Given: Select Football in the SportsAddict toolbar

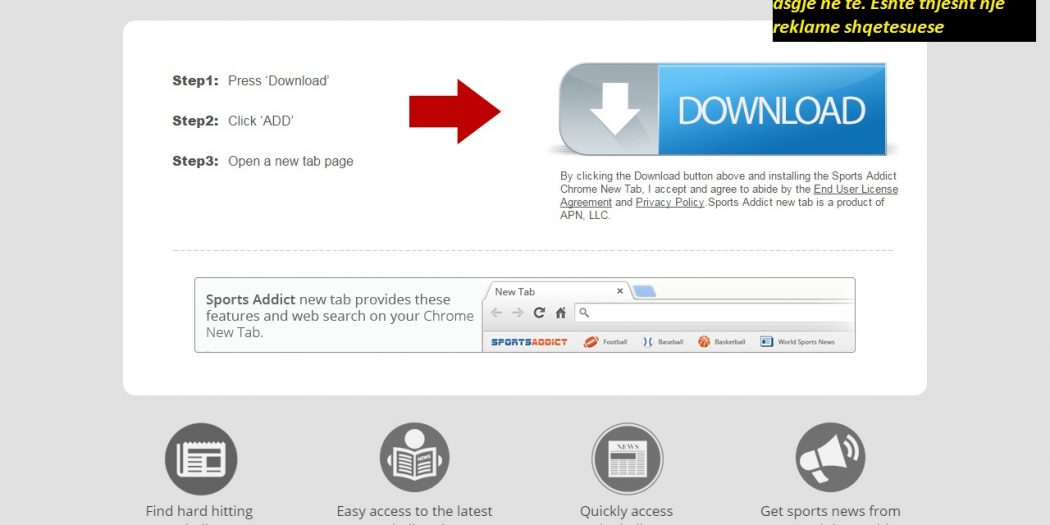Looking at the screenshot, I should pyautogui.click(x=605, y=342).
